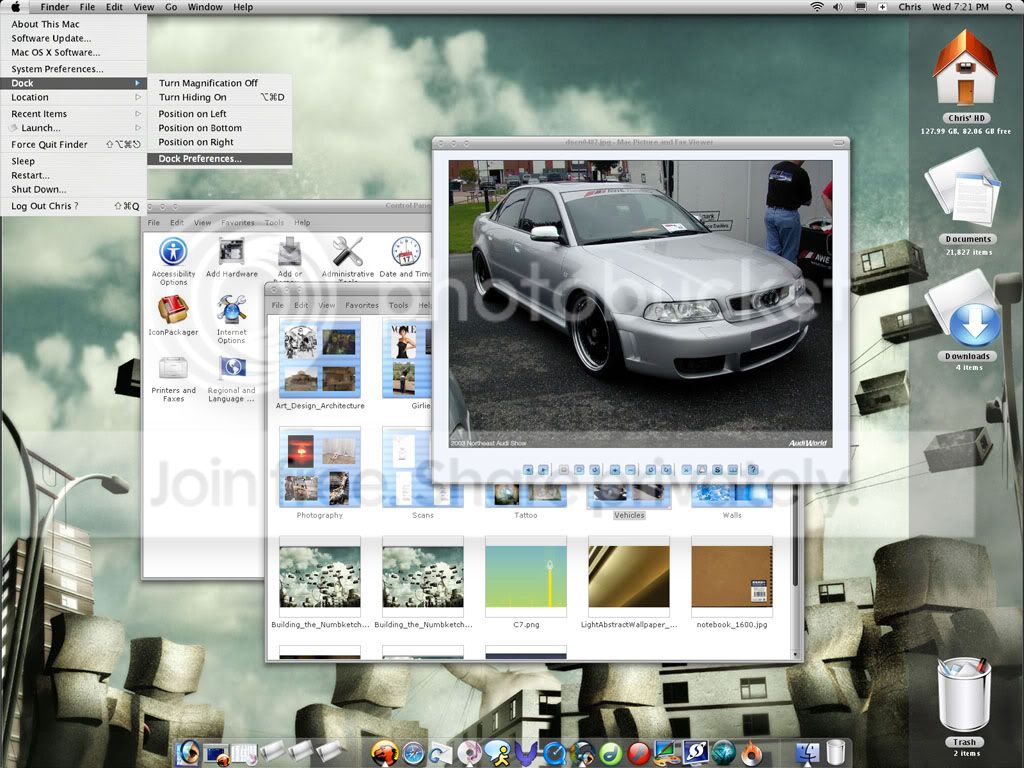Launch Safari compass icon in dock
The image size is (1024, 768).
[x=413, y=753]
